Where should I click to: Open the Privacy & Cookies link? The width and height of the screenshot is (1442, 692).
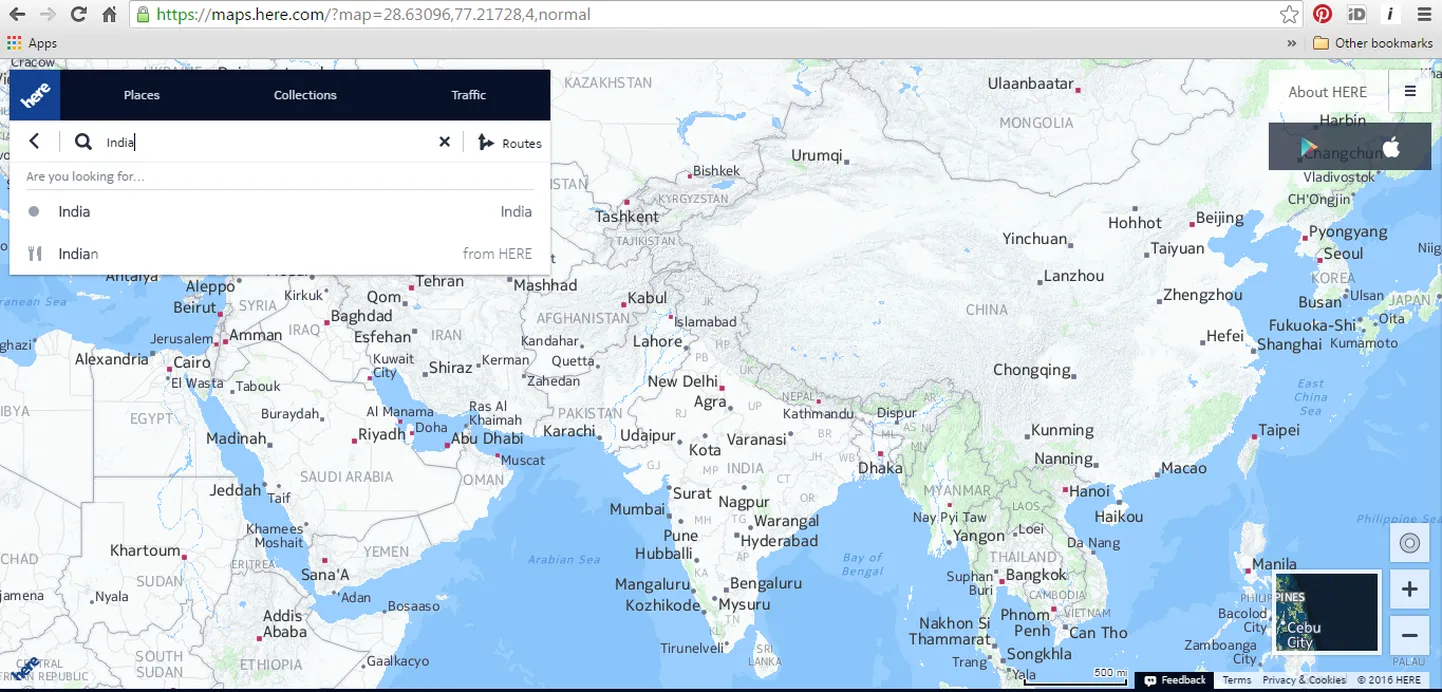[x=1304, y=680]
